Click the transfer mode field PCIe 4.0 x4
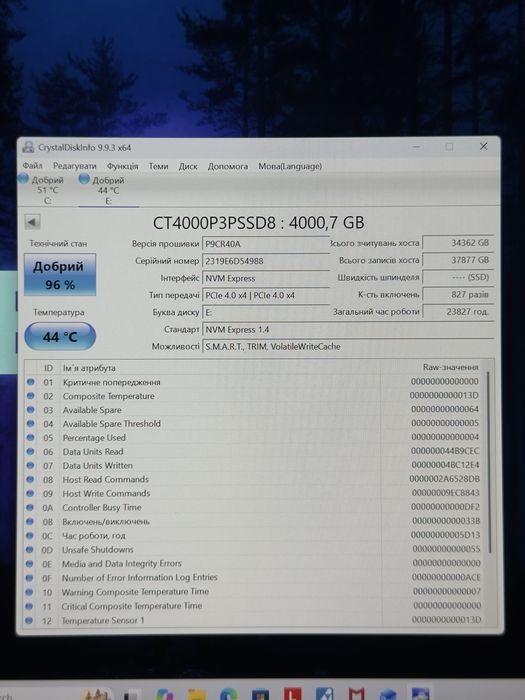 pyautogui.click(x=266, y=295)
